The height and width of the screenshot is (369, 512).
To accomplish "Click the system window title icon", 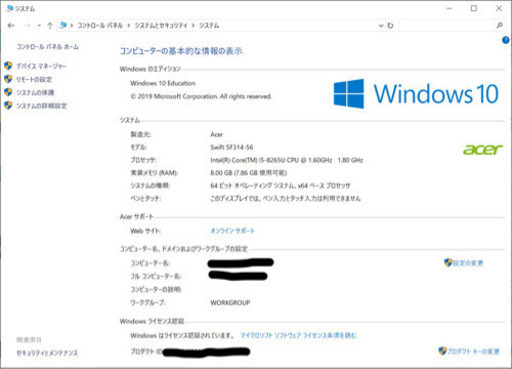I will 10,8.
